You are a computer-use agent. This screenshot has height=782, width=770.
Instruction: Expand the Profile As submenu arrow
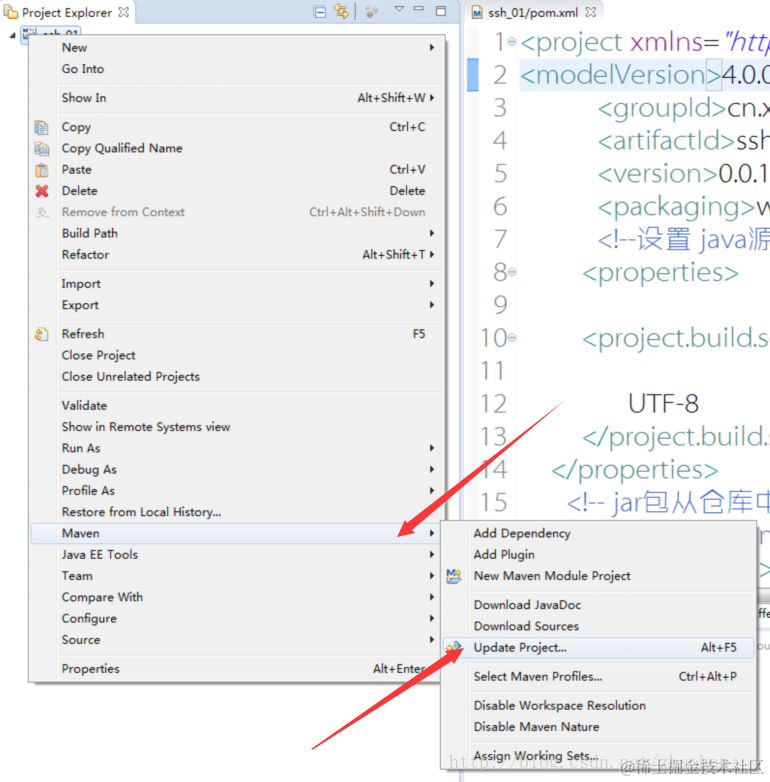(432, 490)
